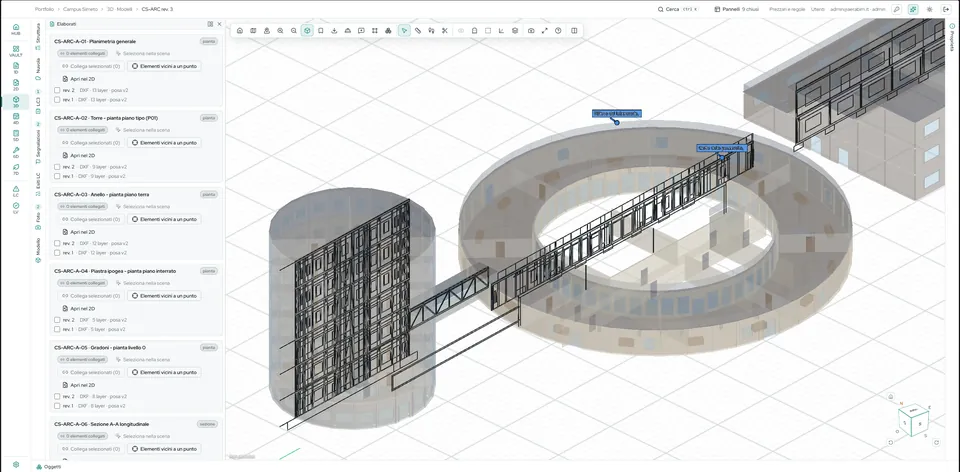
Task: Click Elementi vicini a un punto for CS-ARC-A-02
Action: (x=165, y=143)
